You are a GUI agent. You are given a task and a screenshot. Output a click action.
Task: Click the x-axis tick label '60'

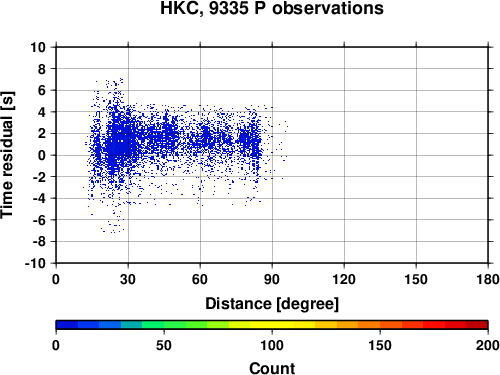tap(200, 279)
